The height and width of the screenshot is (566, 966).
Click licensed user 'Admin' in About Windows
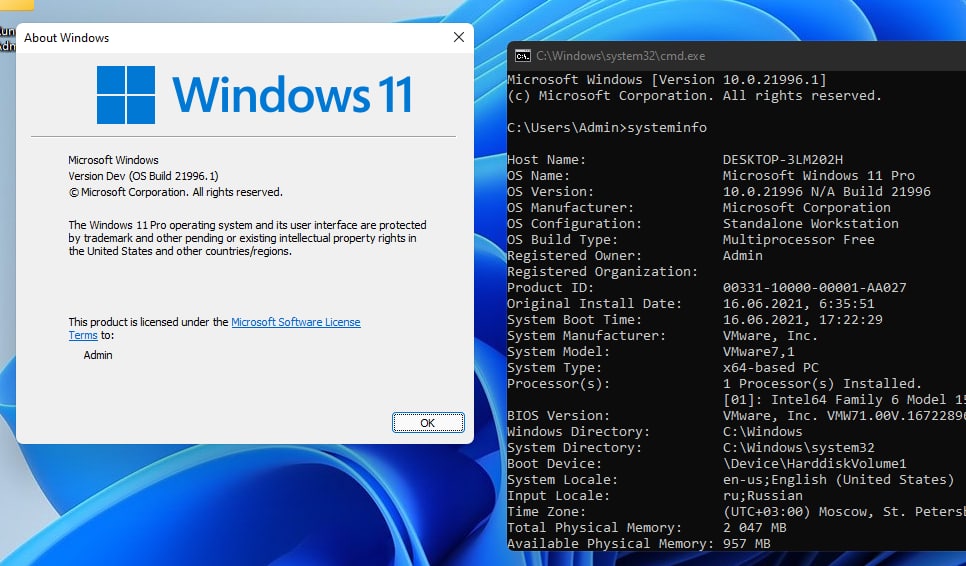98,355
